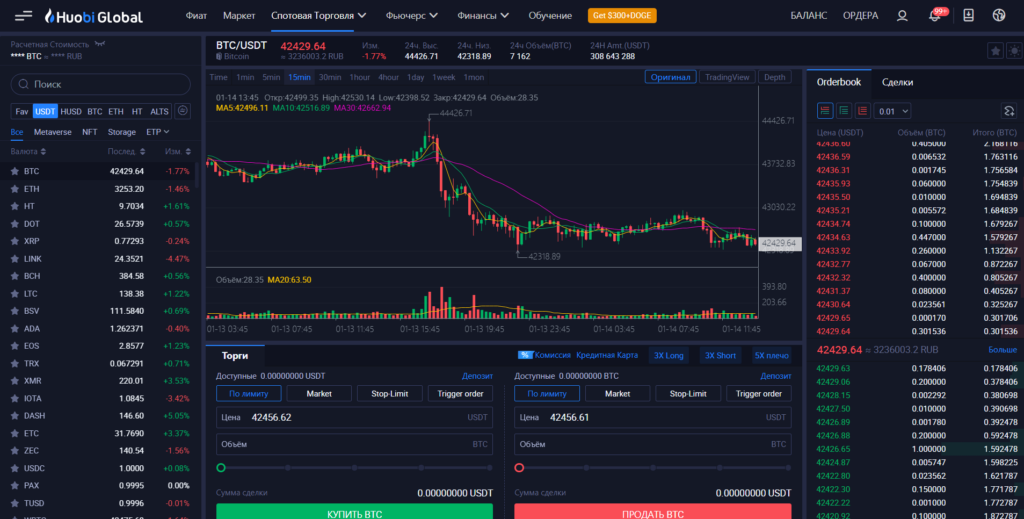Viewport: 1024px width, 519px height.
Task: Click the favorite star next to DASH
Action: tap(14, 416)
